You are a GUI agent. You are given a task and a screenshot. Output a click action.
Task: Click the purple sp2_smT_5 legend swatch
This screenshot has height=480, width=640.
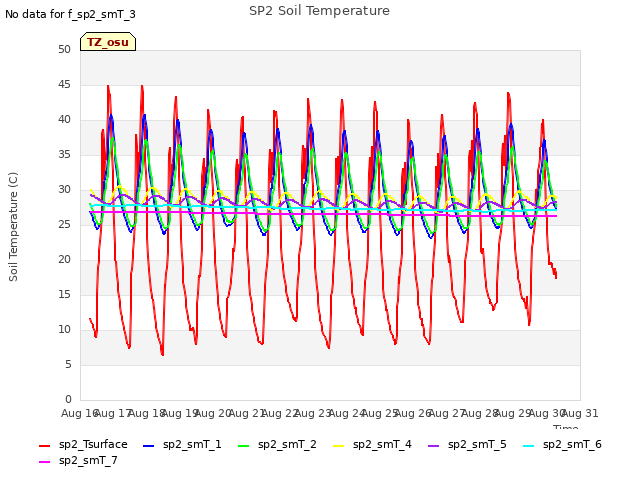(433, 446)
